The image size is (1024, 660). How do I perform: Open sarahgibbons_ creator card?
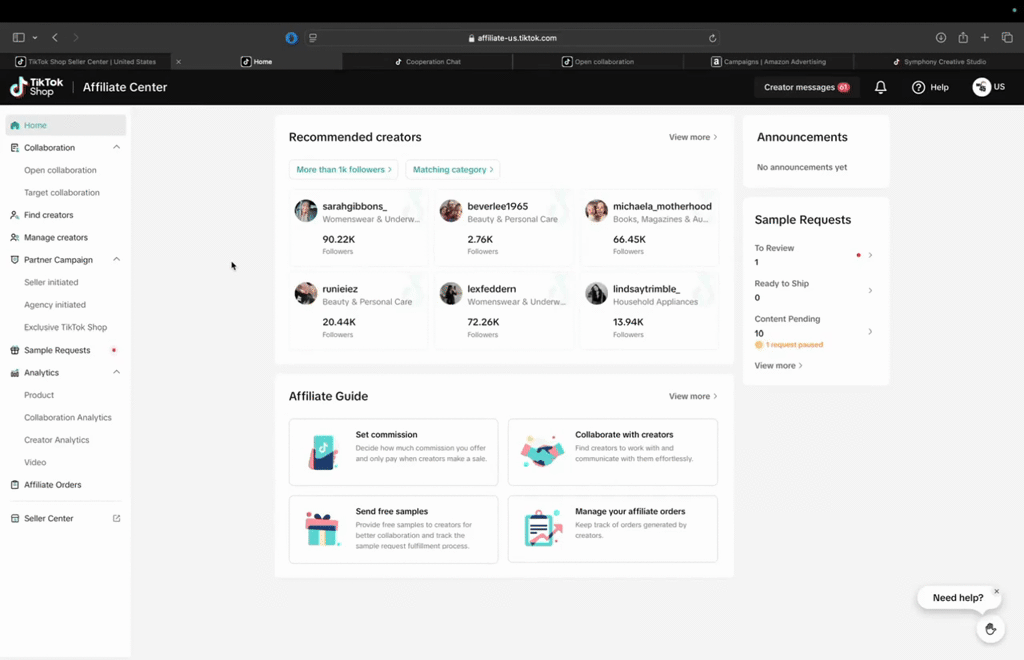click(358, 228)
